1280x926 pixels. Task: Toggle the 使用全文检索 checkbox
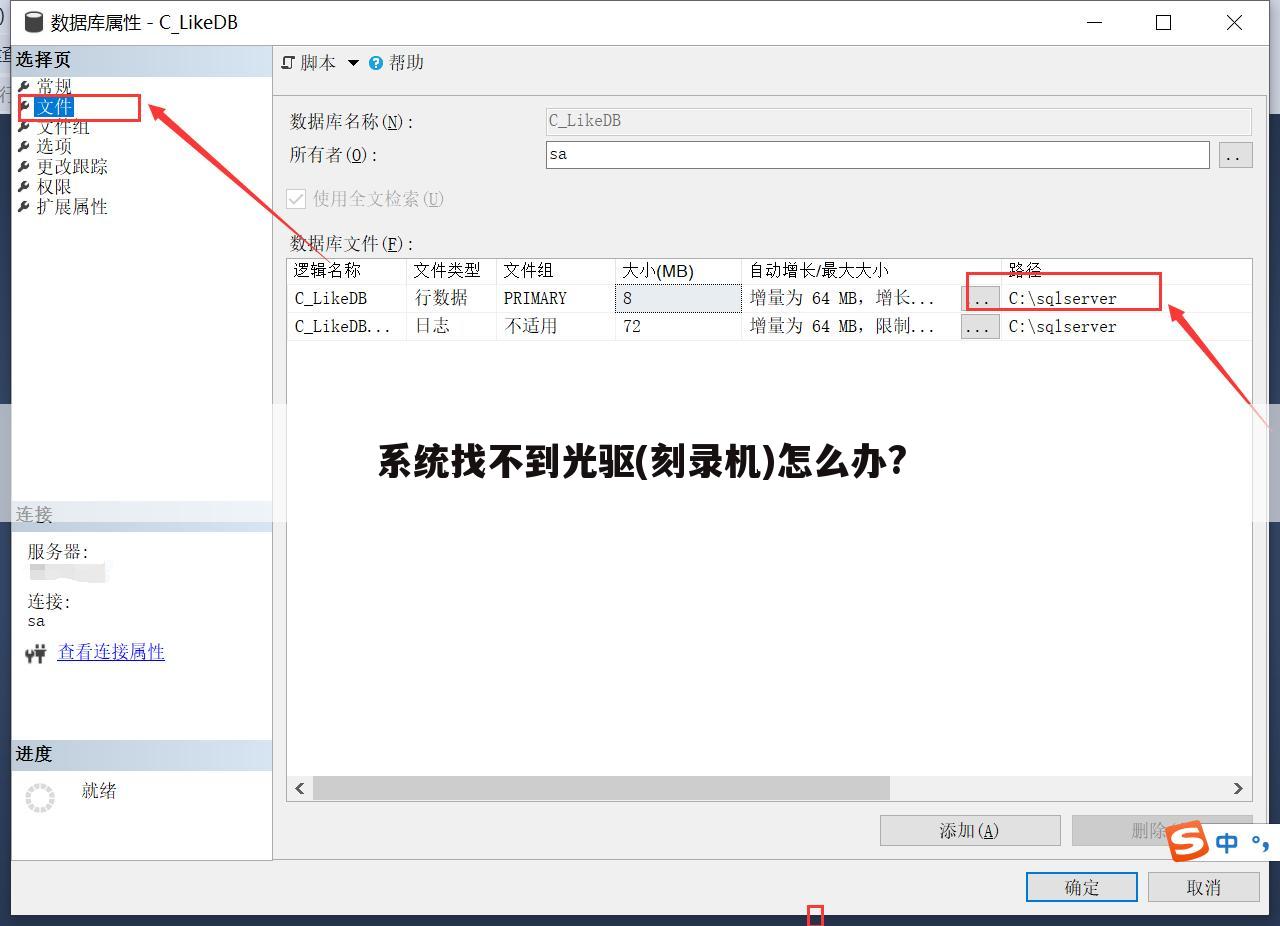(x=296, y=199)
